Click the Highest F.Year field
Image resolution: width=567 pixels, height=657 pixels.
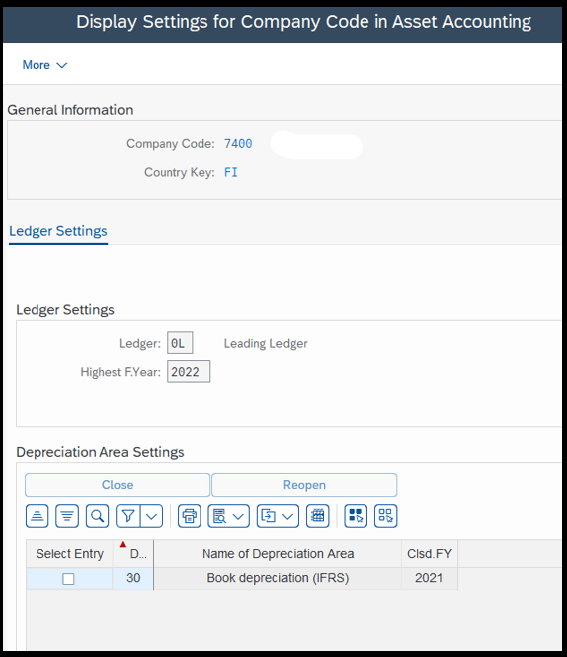[189, 372]
